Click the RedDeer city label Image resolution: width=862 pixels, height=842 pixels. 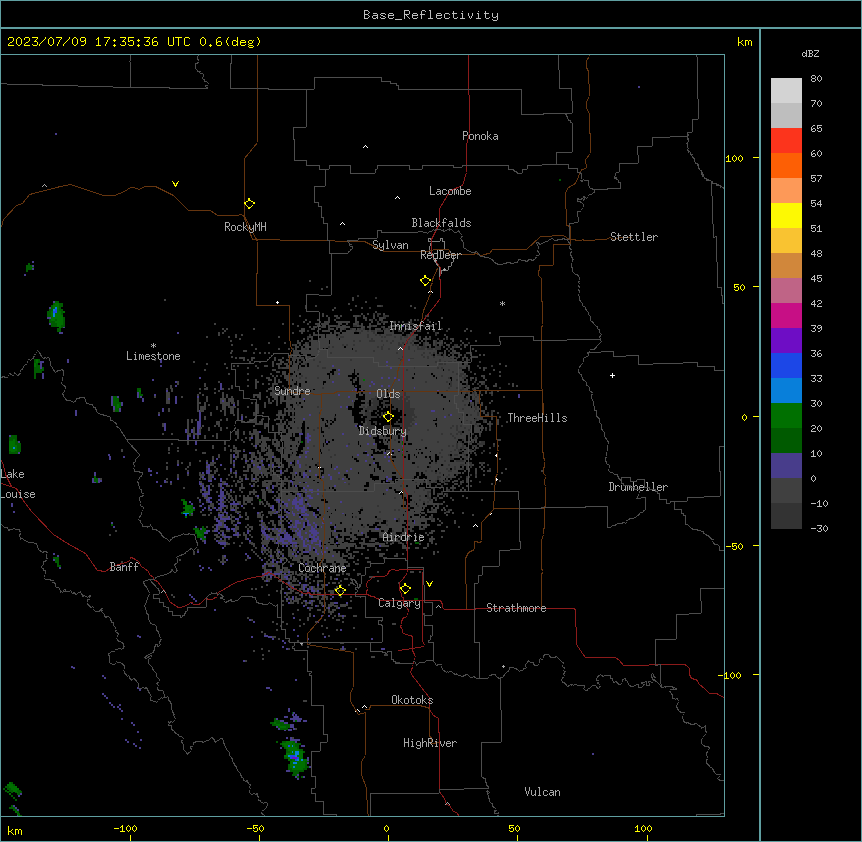pyautogui.click(x=440, y=255)
